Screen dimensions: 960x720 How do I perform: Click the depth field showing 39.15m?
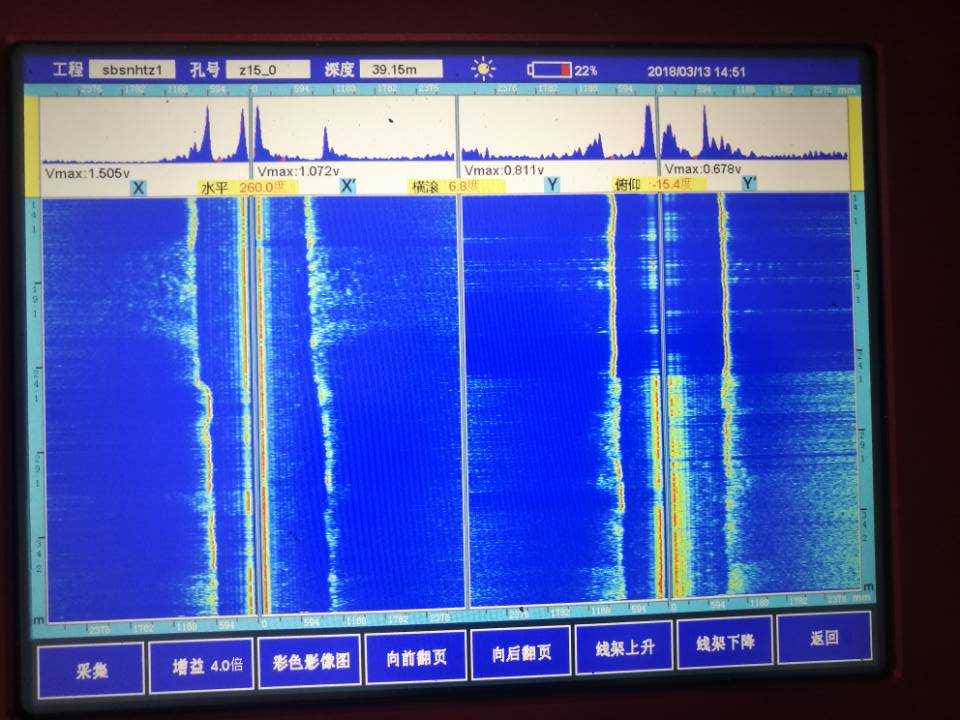tap(400, 69)
